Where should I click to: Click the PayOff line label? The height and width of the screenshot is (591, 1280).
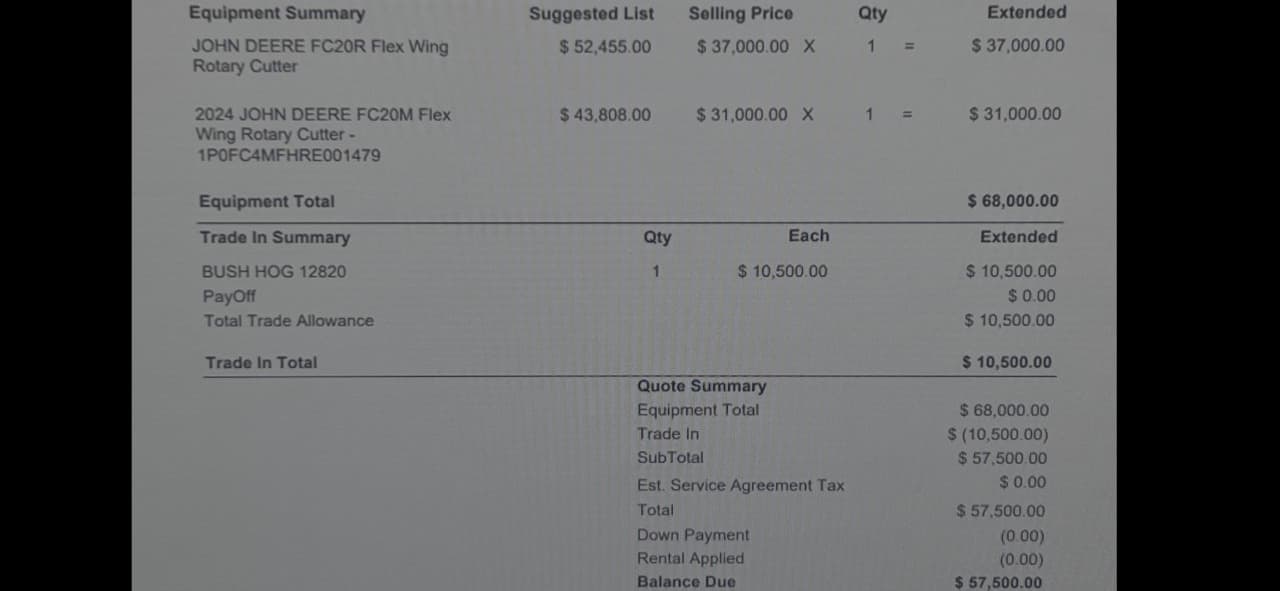click(229, 296)
